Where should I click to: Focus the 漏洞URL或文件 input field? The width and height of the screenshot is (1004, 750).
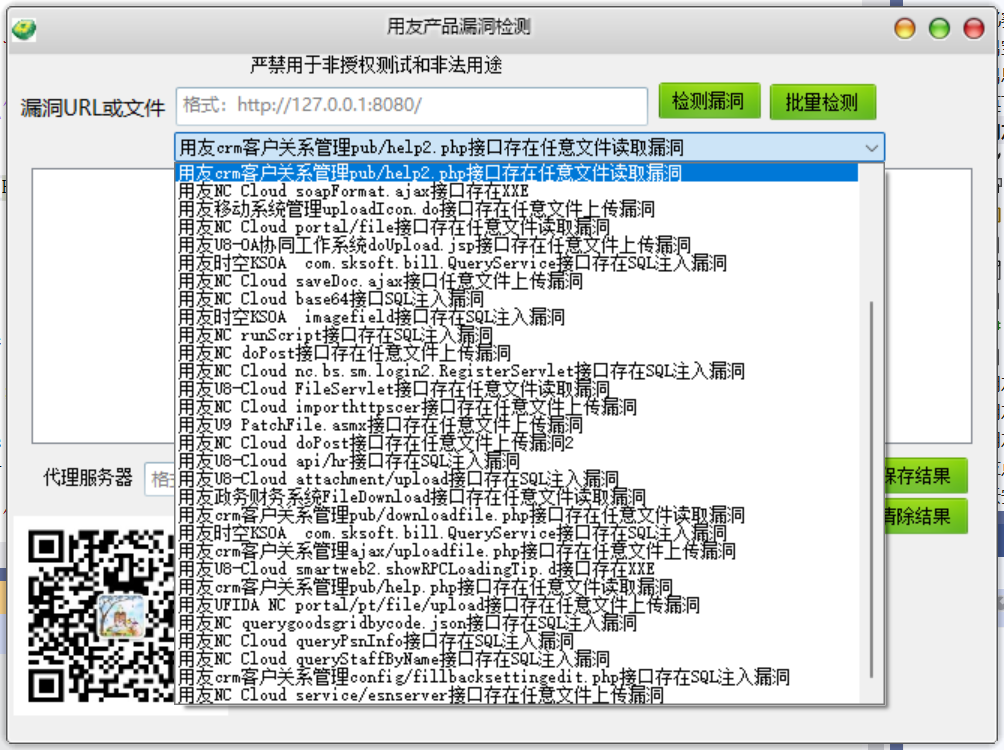(x=412, y=106)
